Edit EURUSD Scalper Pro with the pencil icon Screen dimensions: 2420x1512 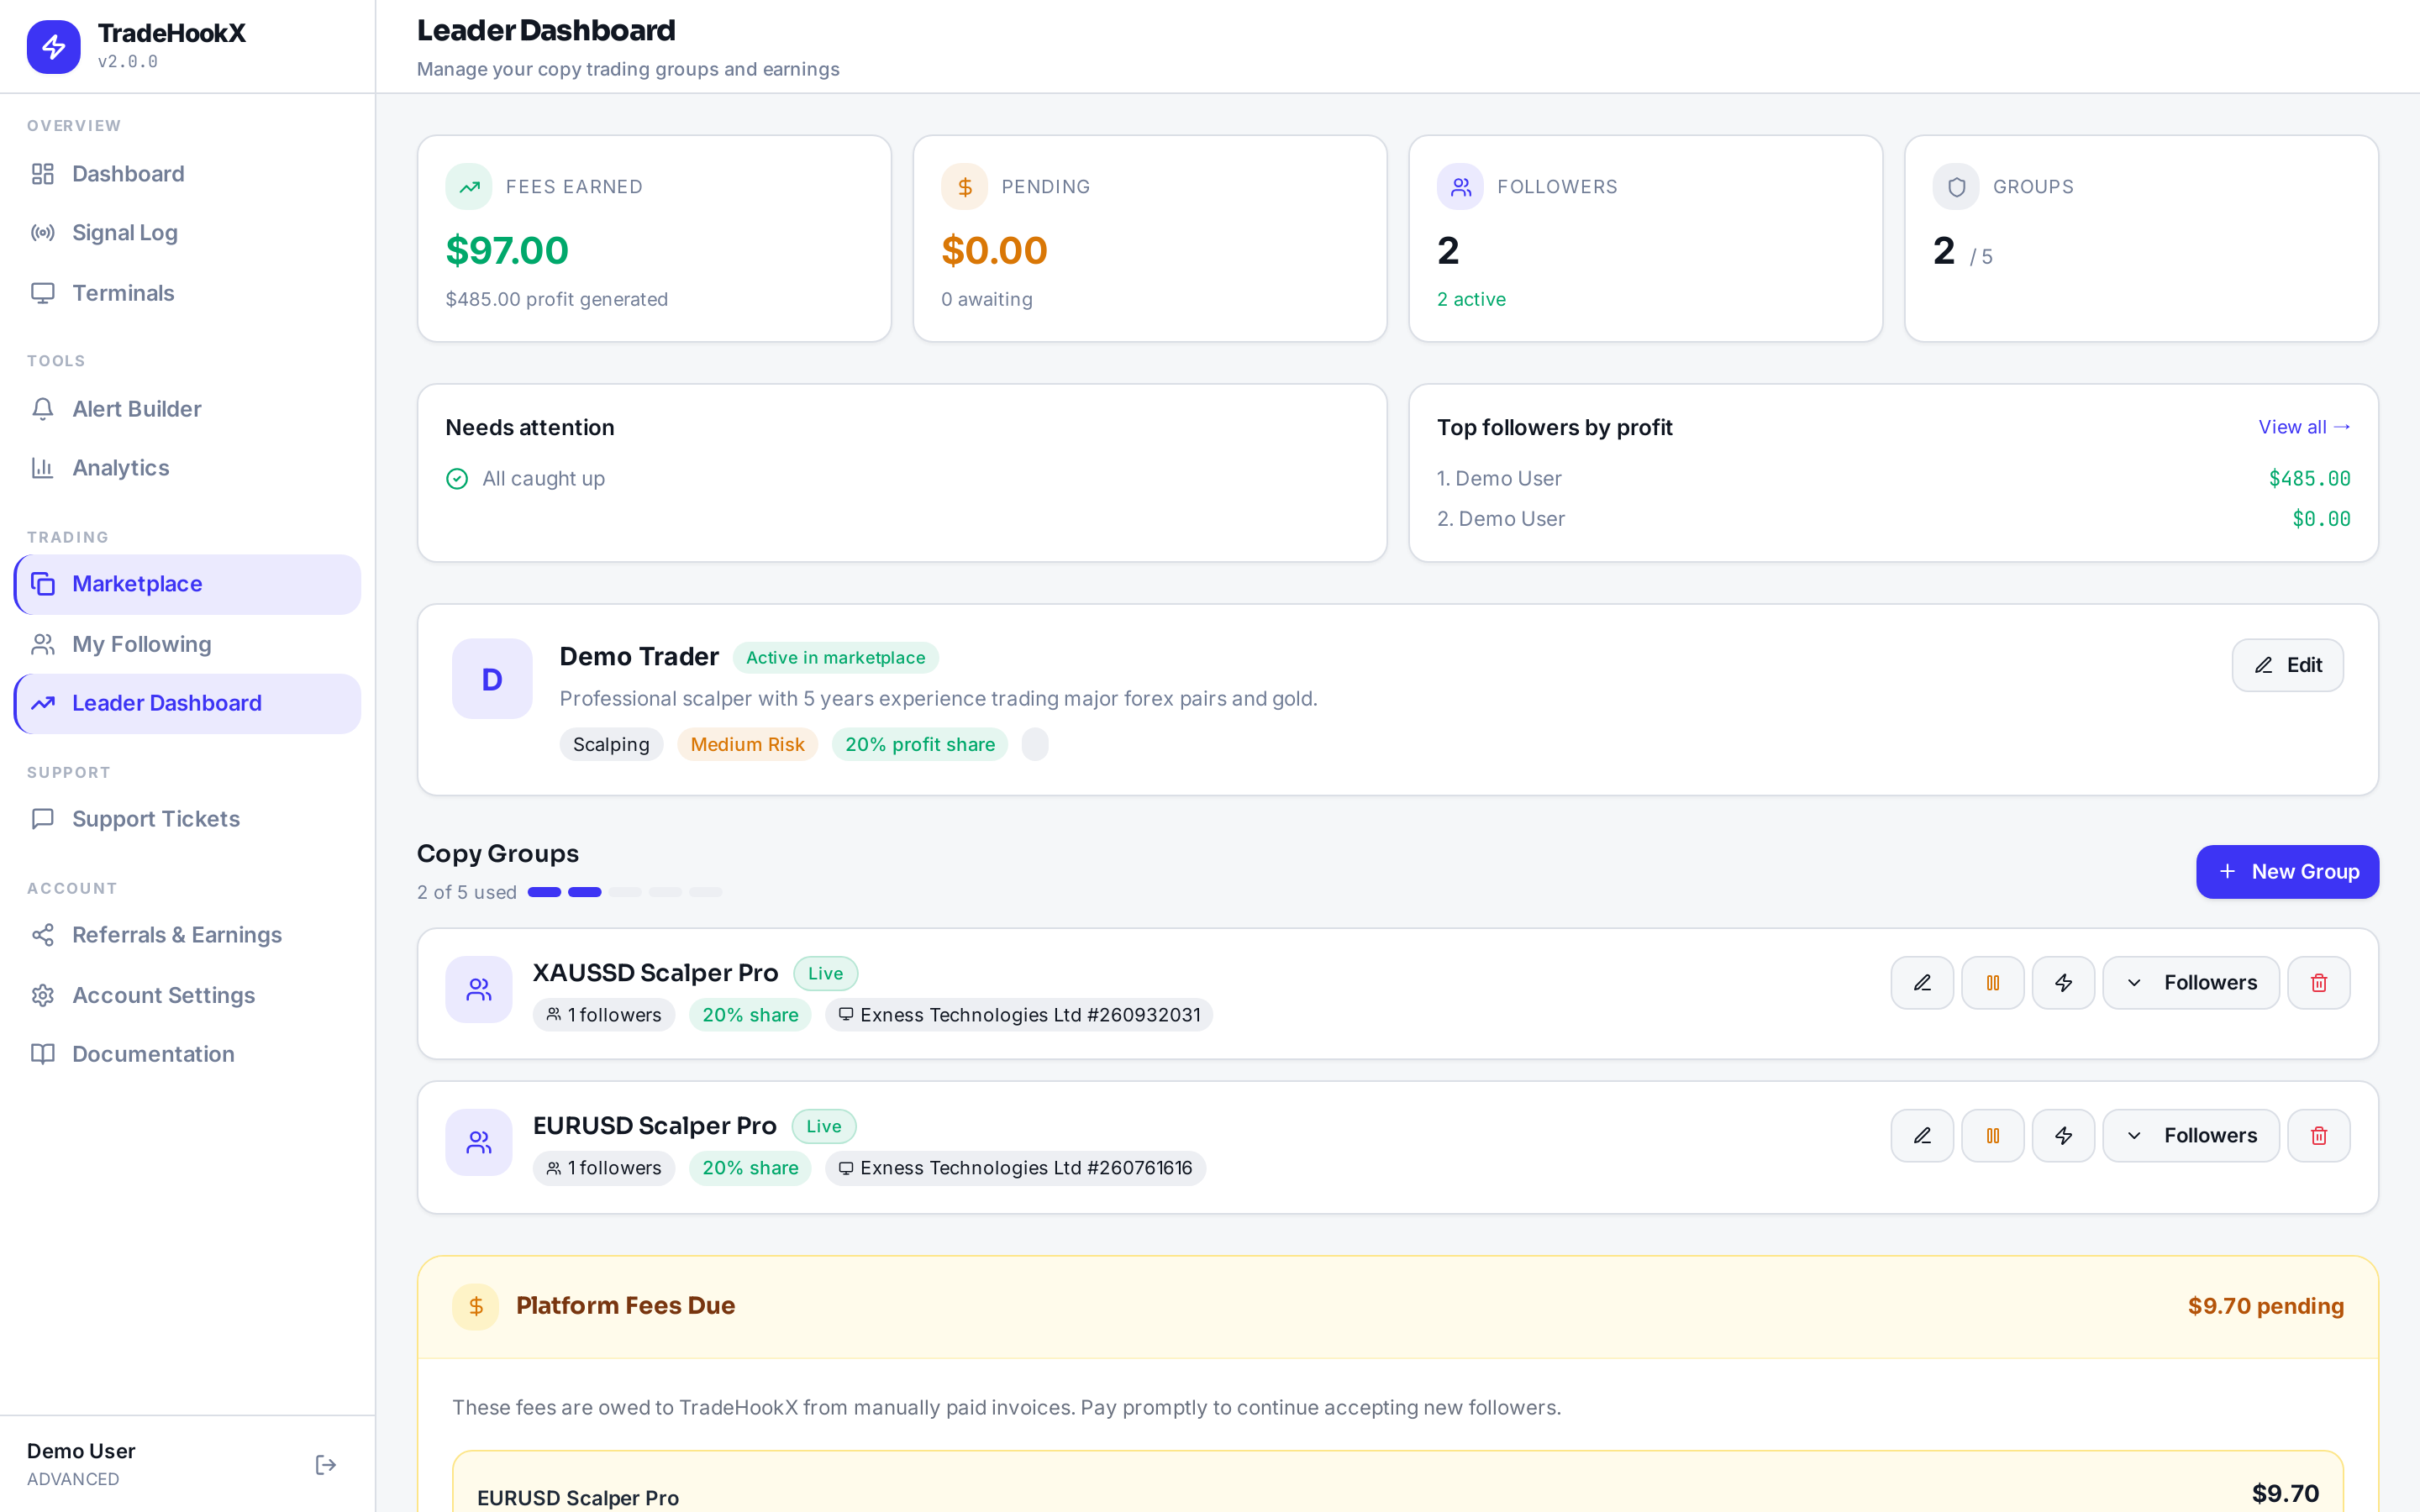(x=1922, y=1136)
